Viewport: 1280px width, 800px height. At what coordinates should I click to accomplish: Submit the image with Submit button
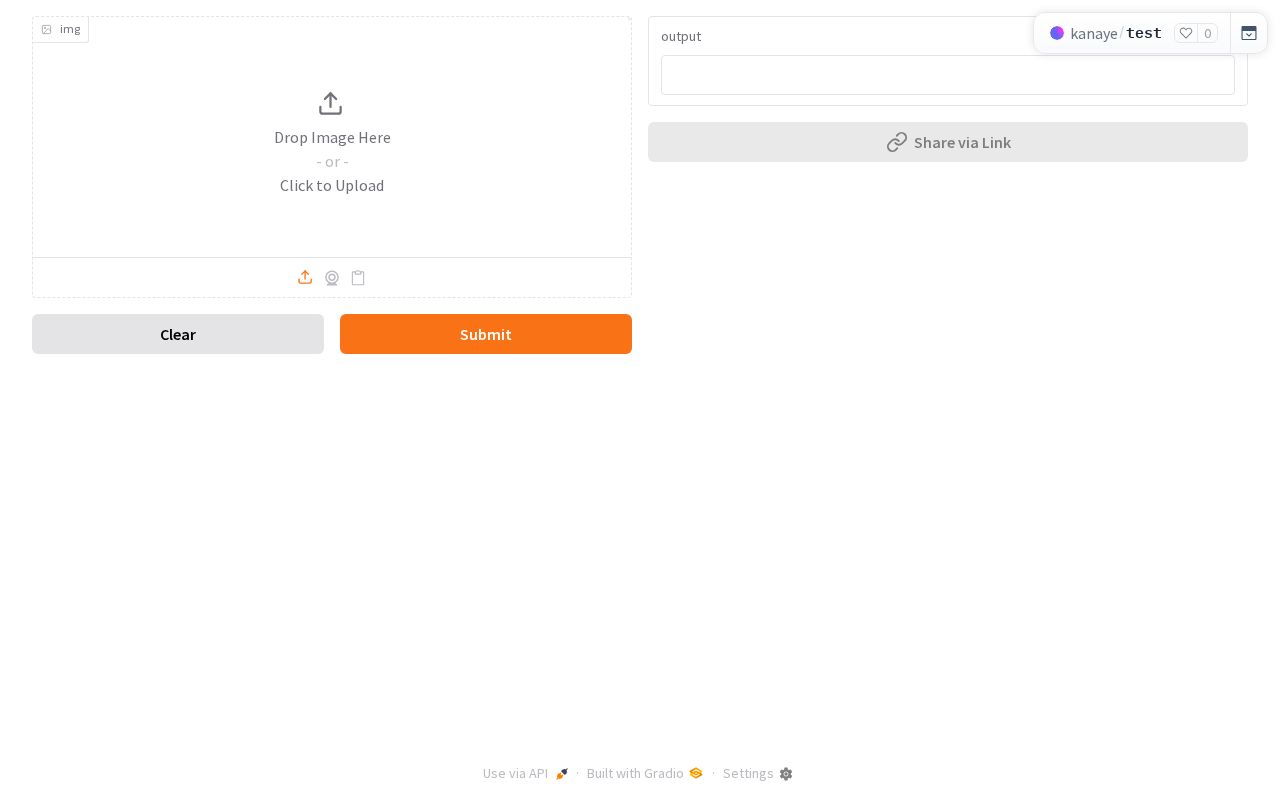(x=486, y=334)
